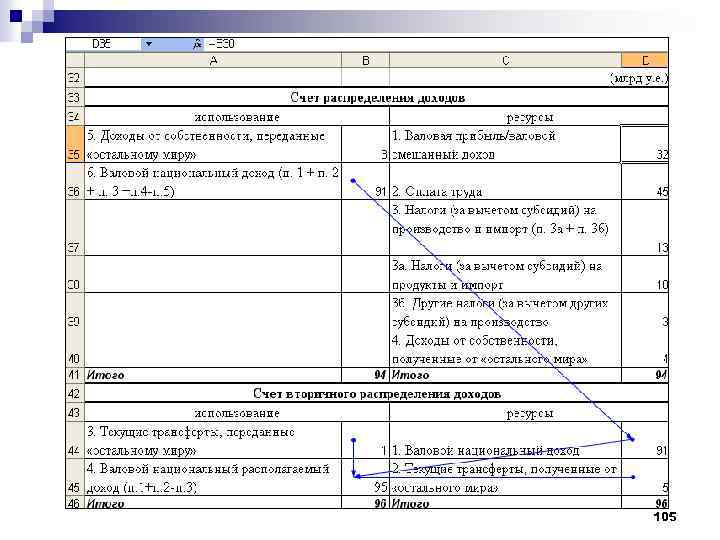Click the '3б. Другие налоги на производство' cell
Viewport: 720px width, 540px height.
click(x=505, y=312)
